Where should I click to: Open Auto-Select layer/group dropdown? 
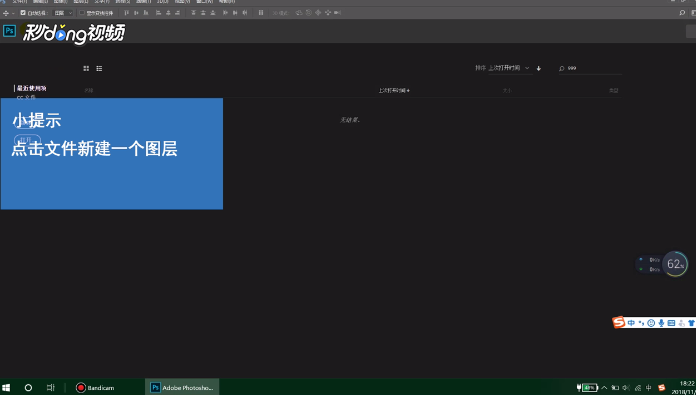coord(63,13)
